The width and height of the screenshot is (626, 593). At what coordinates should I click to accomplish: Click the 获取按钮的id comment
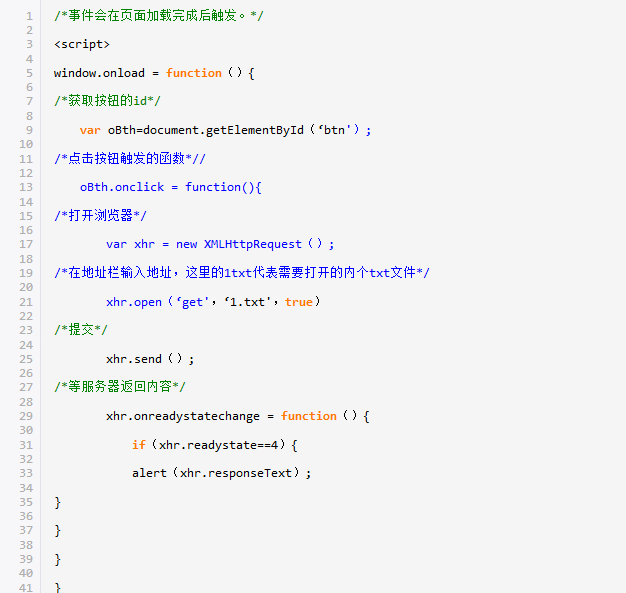coord(107,101)
